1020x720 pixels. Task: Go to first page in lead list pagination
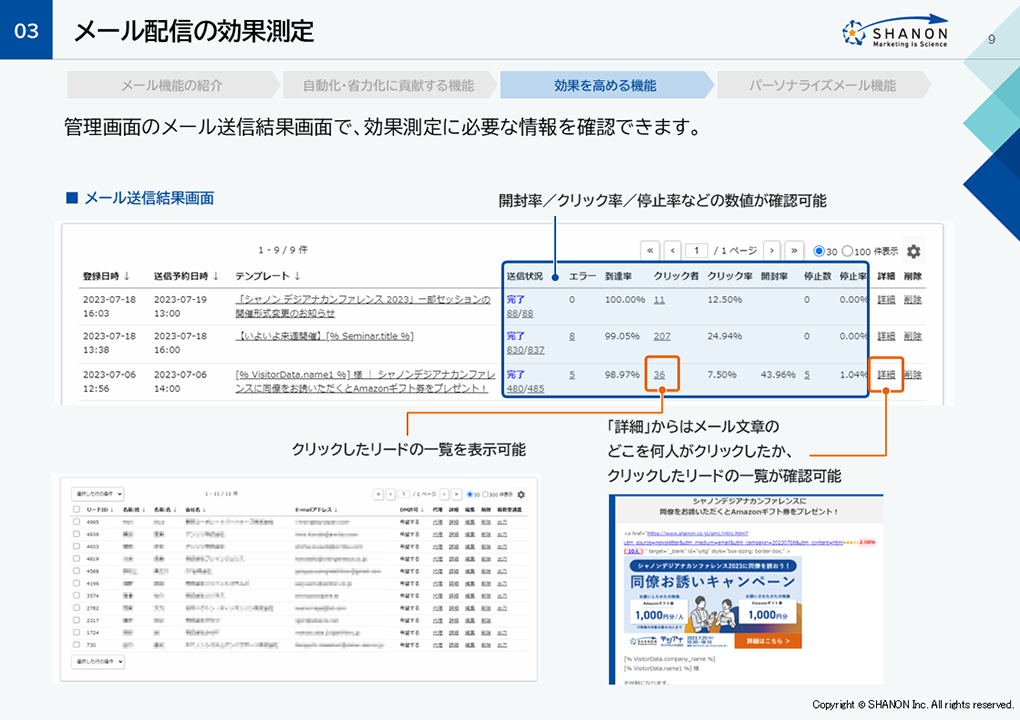379,494
